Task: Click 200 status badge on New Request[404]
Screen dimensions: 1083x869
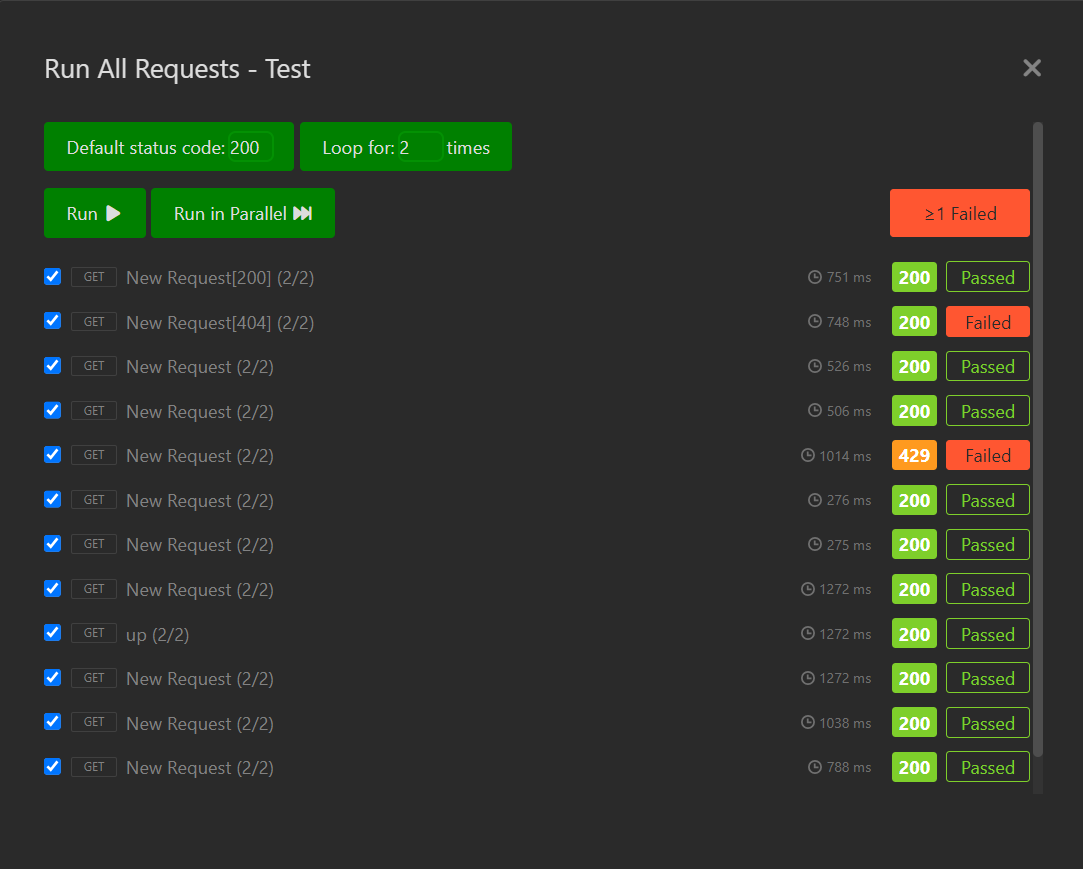Action: (914, 322)
